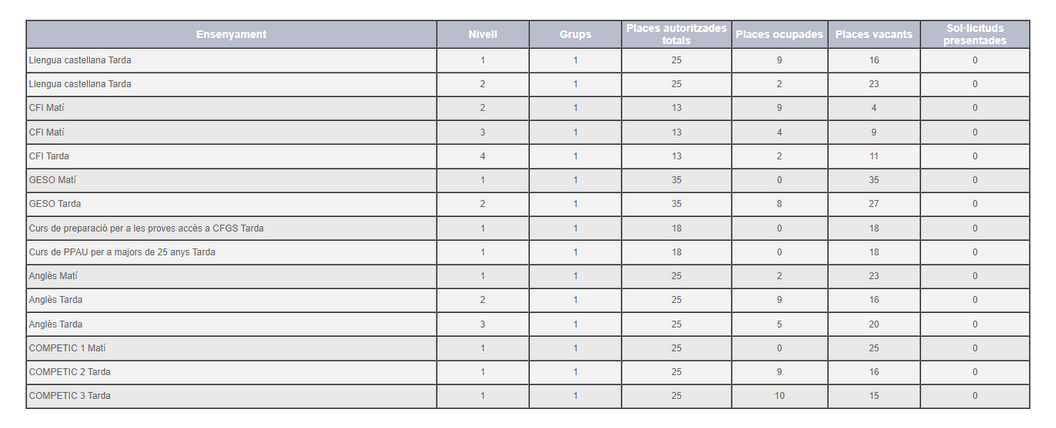Click the Ensenyament column header
The width and height of the screenshot is (1056, 428).
(231, 35)
